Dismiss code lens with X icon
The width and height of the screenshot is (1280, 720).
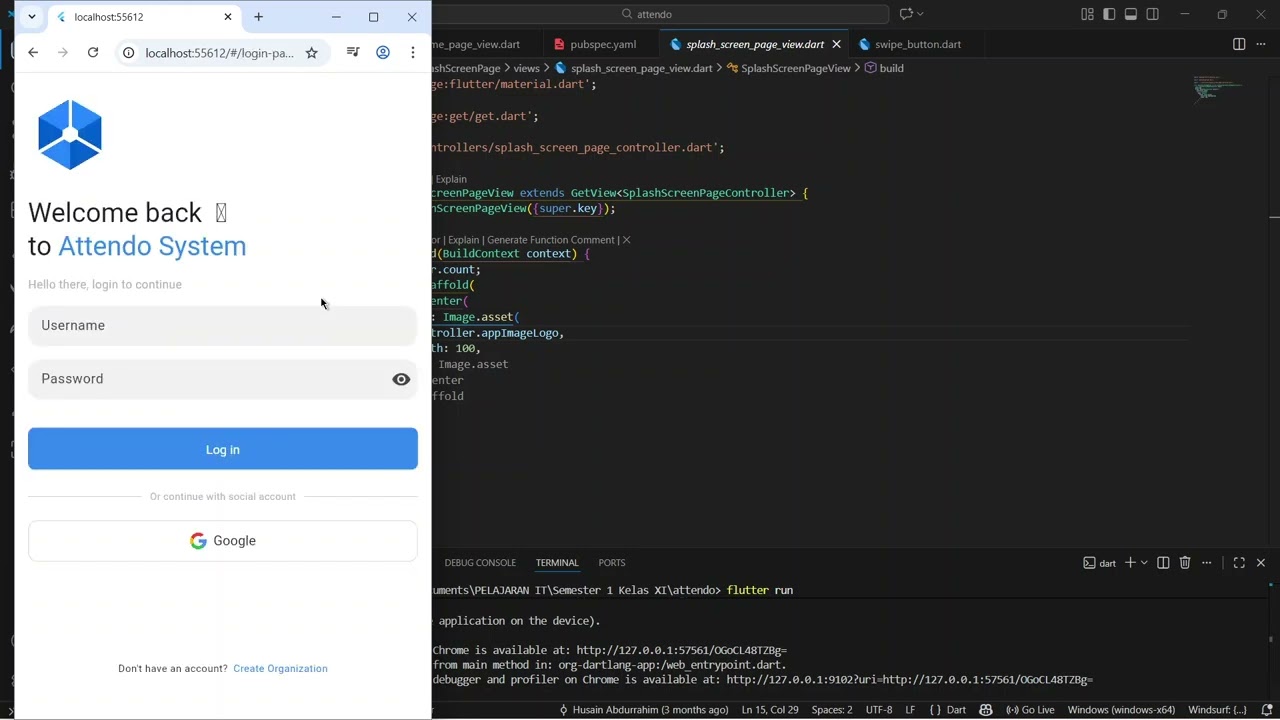tap(626, 240)
